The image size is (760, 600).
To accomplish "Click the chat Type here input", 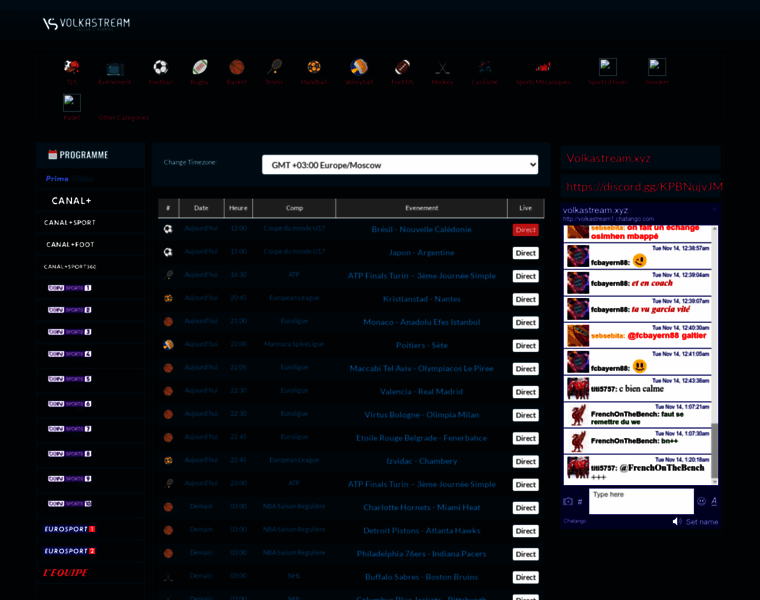I will click(x=641, y=501).
